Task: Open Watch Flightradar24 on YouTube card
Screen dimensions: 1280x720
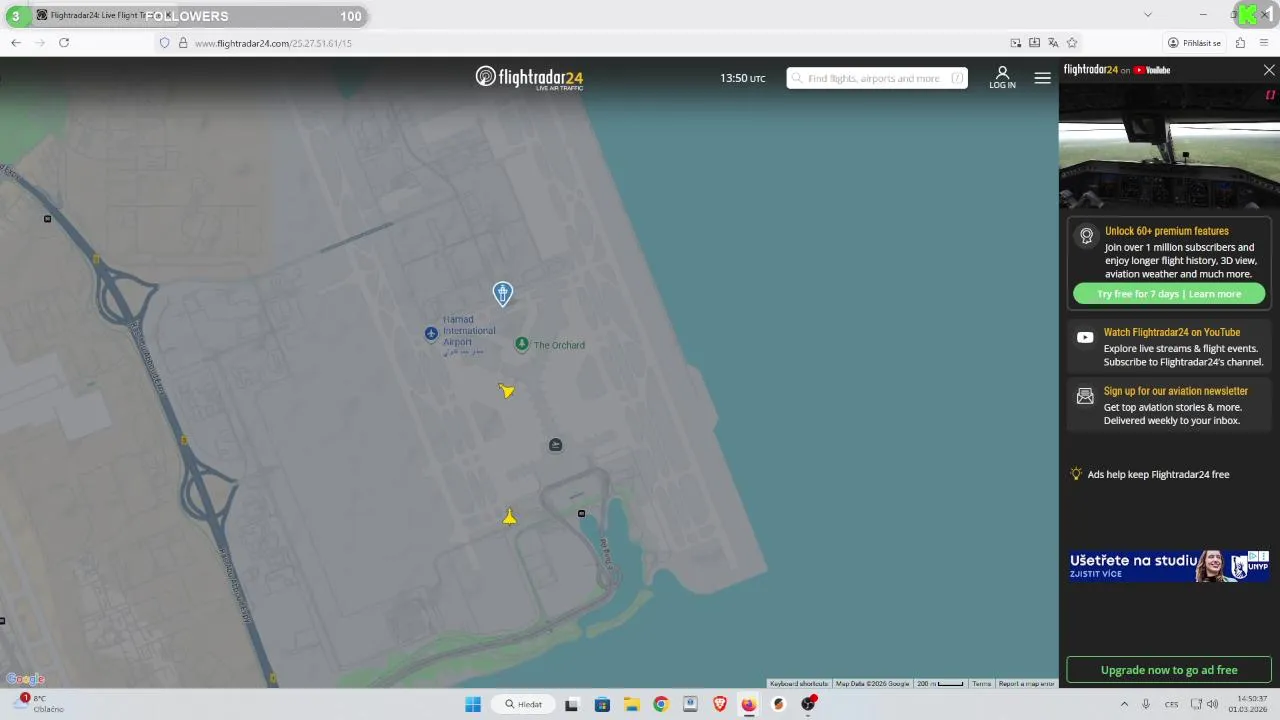Action: click(1169, 347)
